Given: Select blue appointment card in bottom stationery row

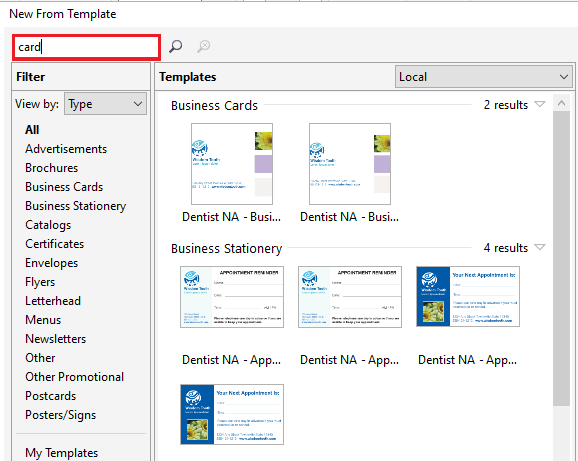Looking at the screenshot, I should point(232,415).
